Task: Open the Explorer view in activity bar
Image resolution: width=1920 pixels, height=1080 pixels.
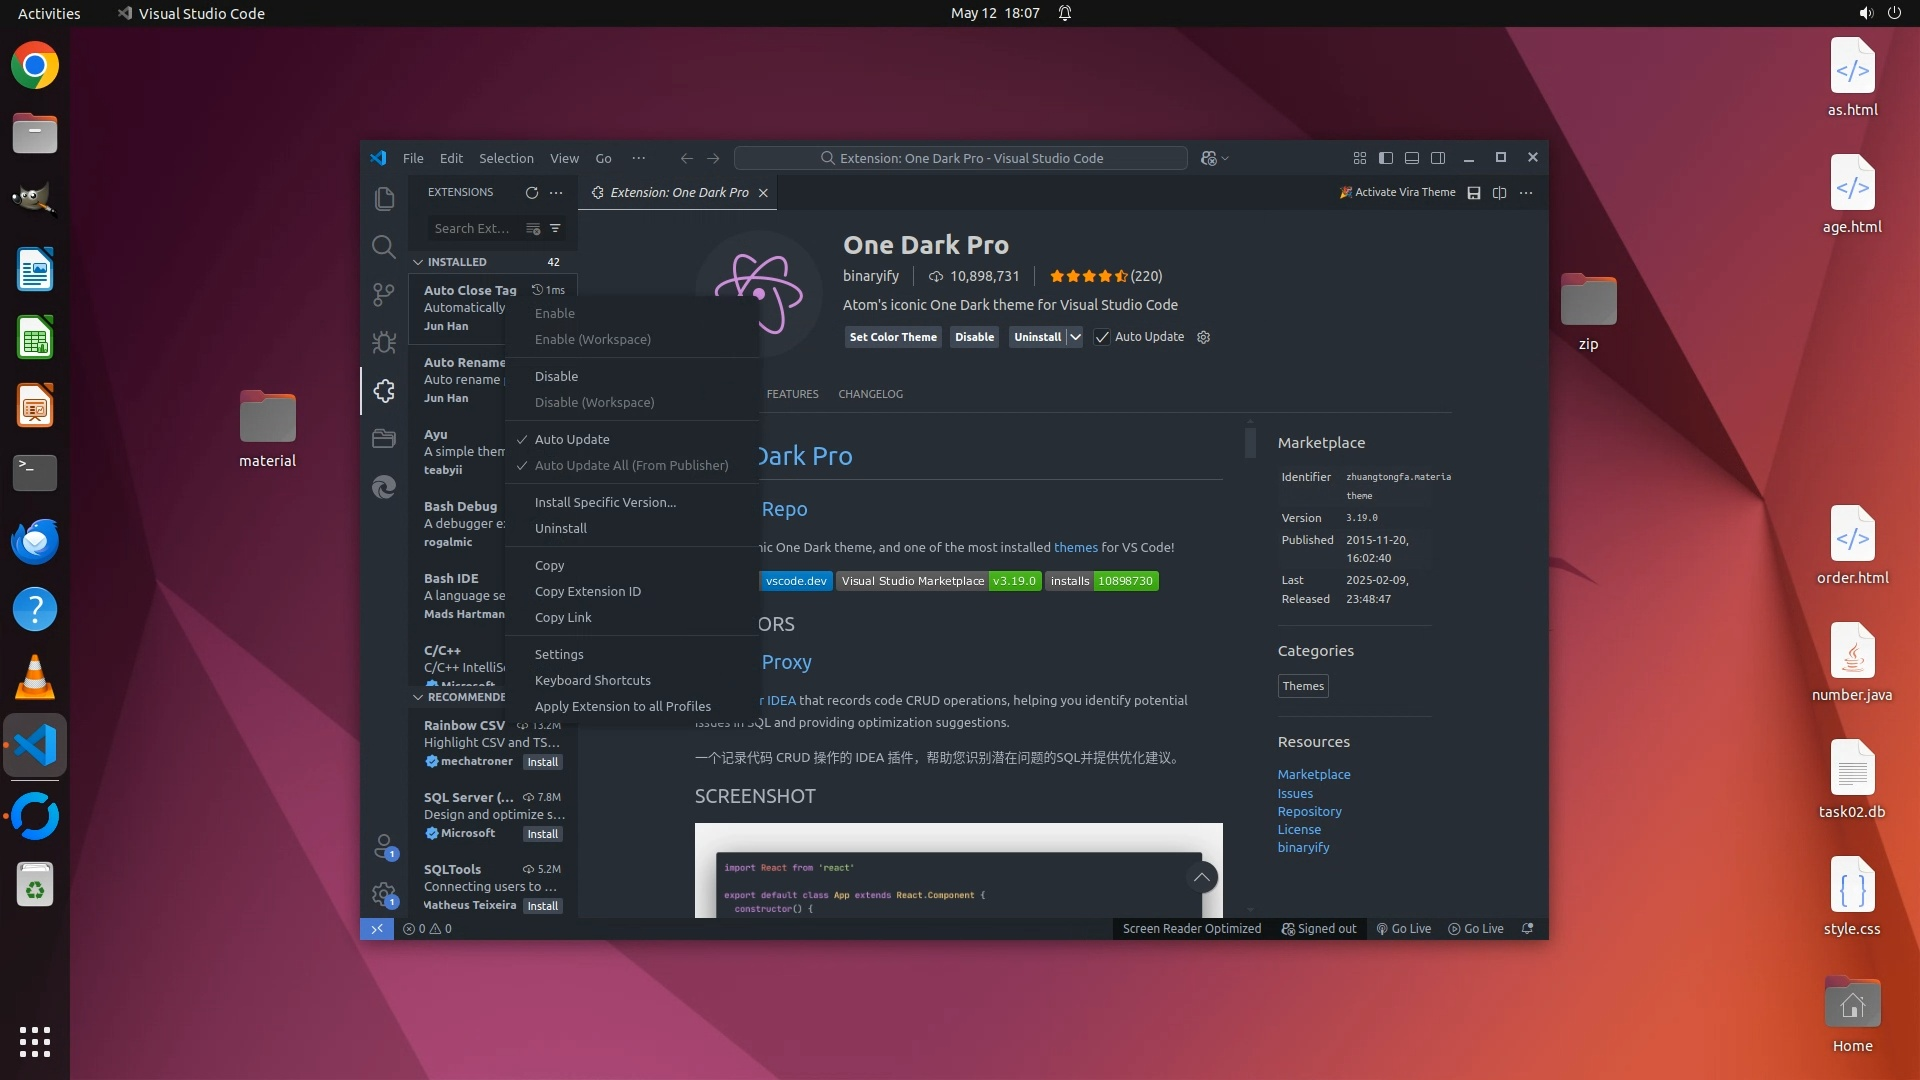Action: click(384, 199)
